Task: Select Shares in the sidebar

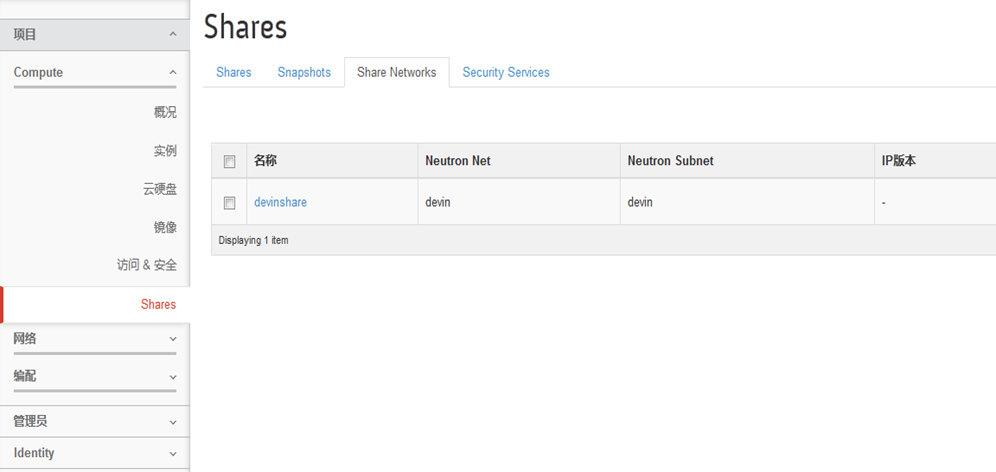Action: [158, 305]
